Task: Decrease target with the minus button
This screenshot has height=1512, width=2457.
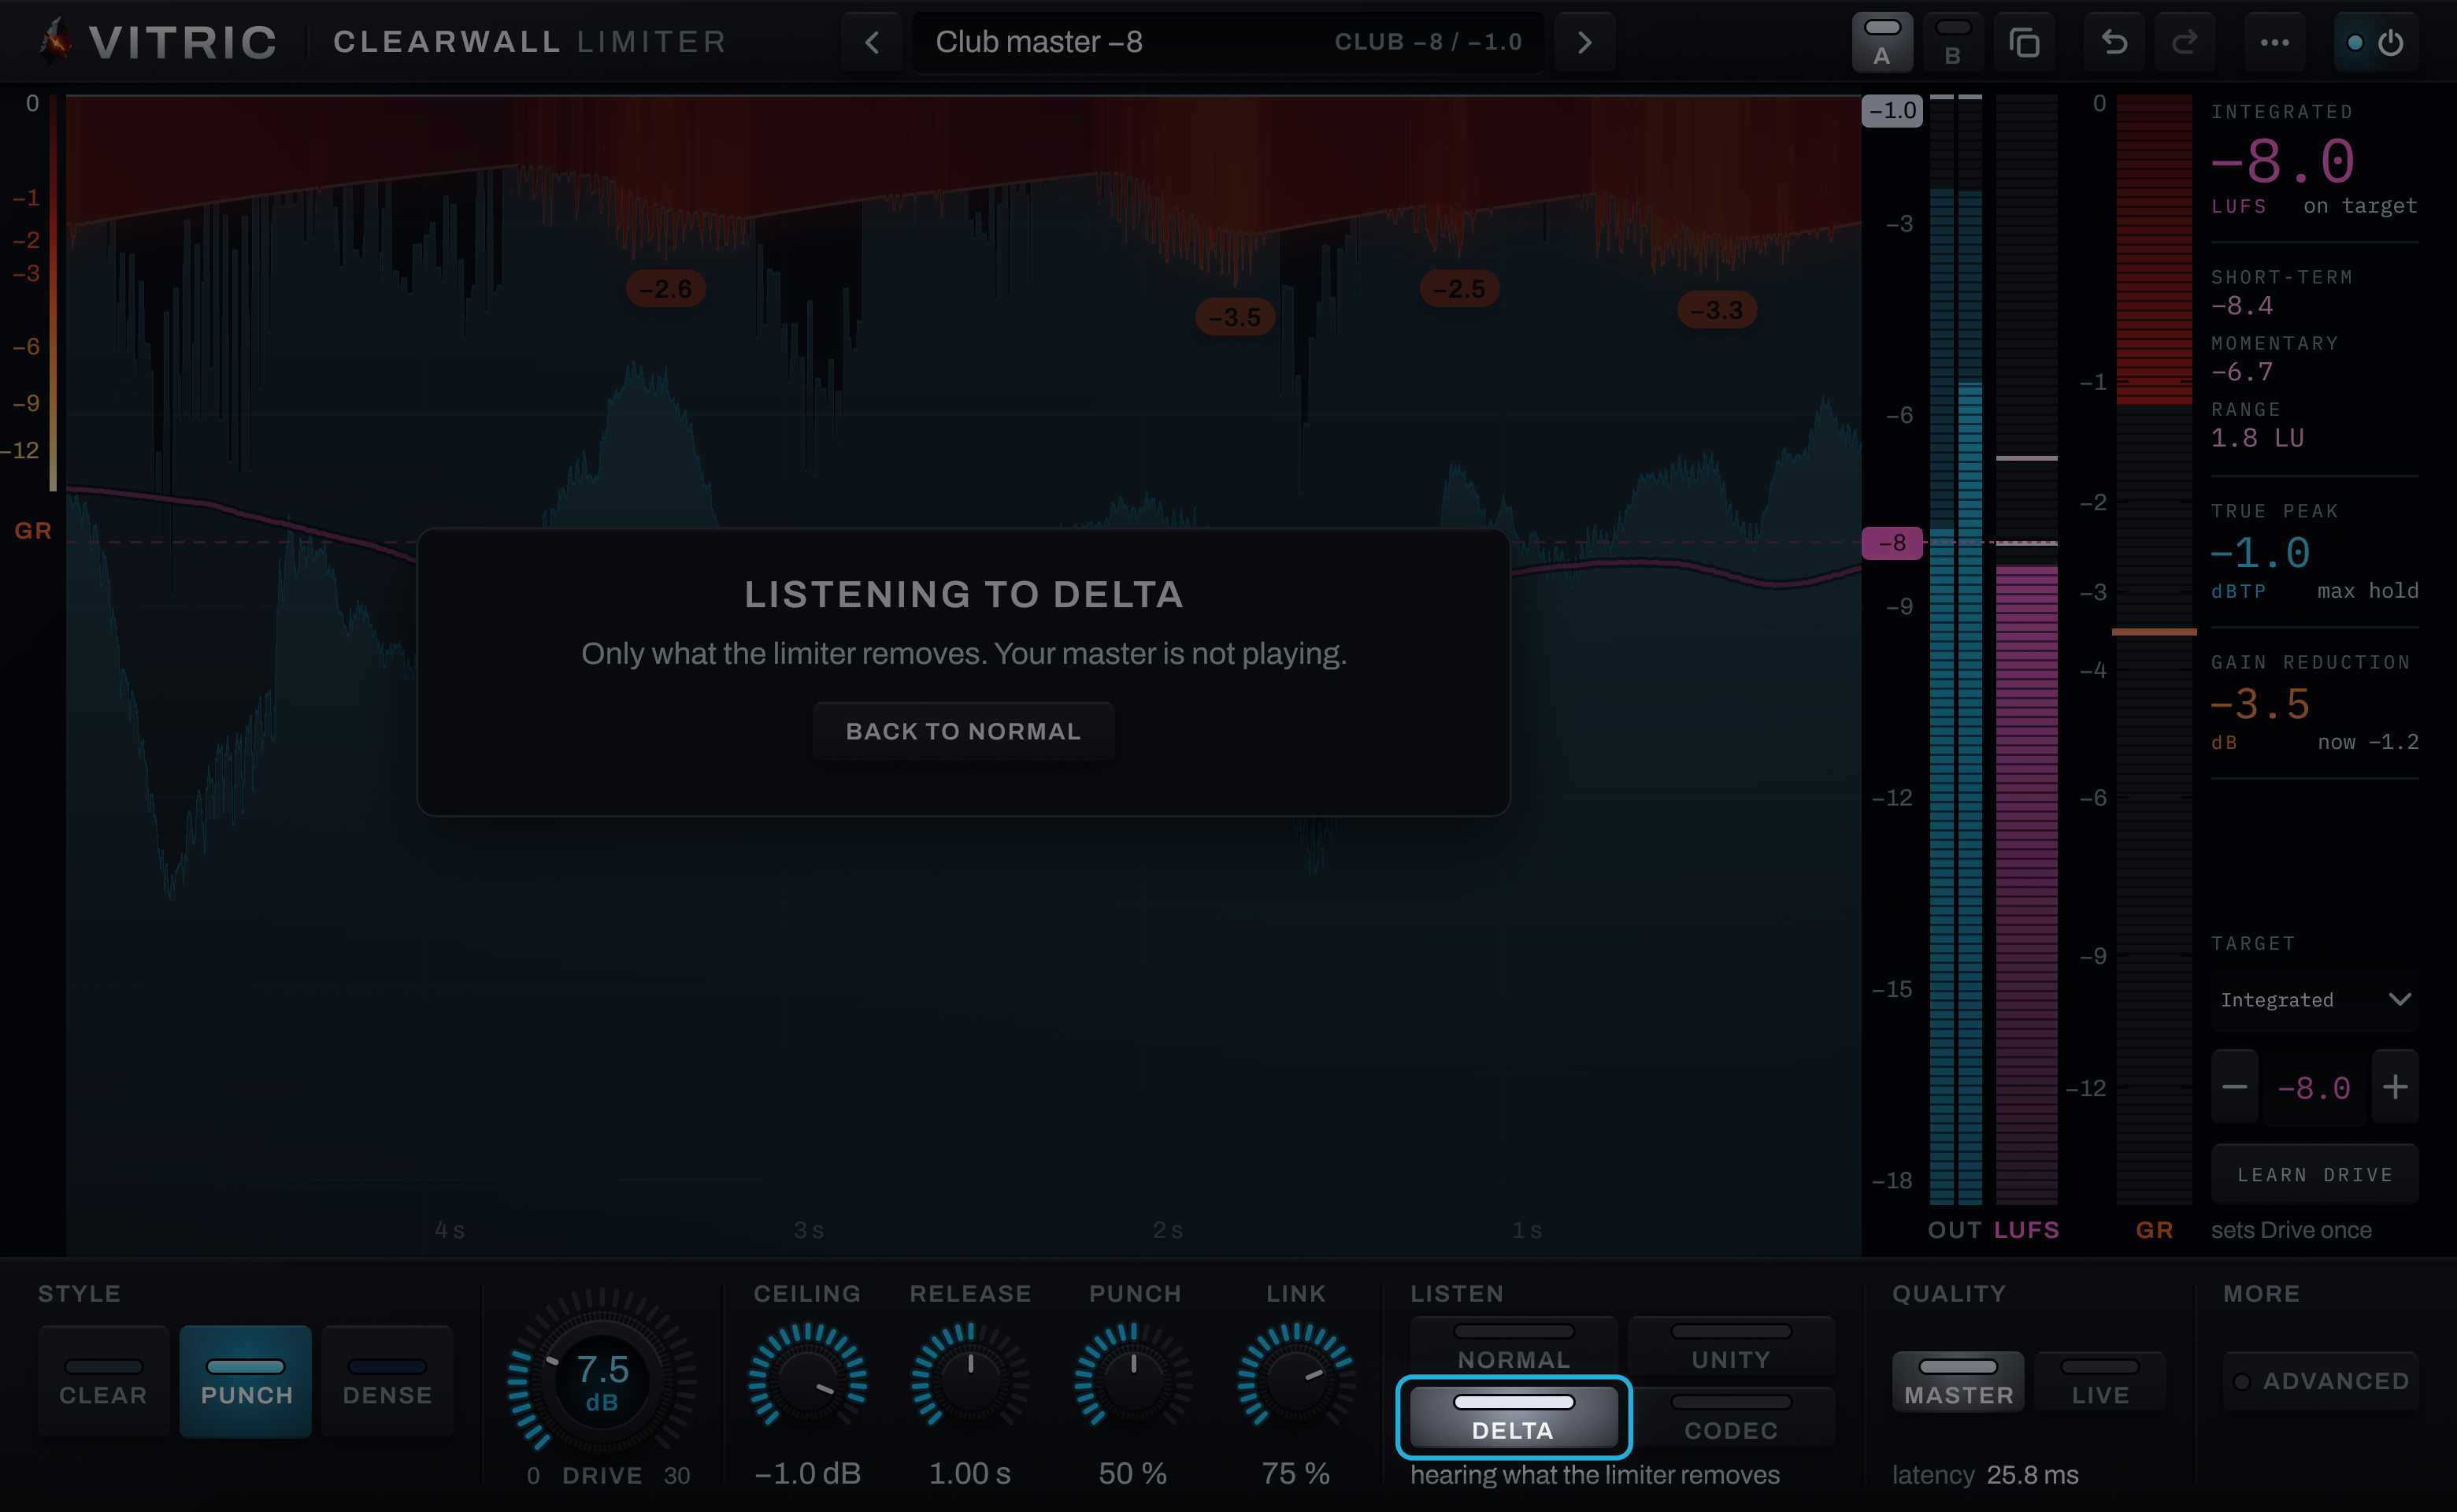Action: tap(2235, 1086)
